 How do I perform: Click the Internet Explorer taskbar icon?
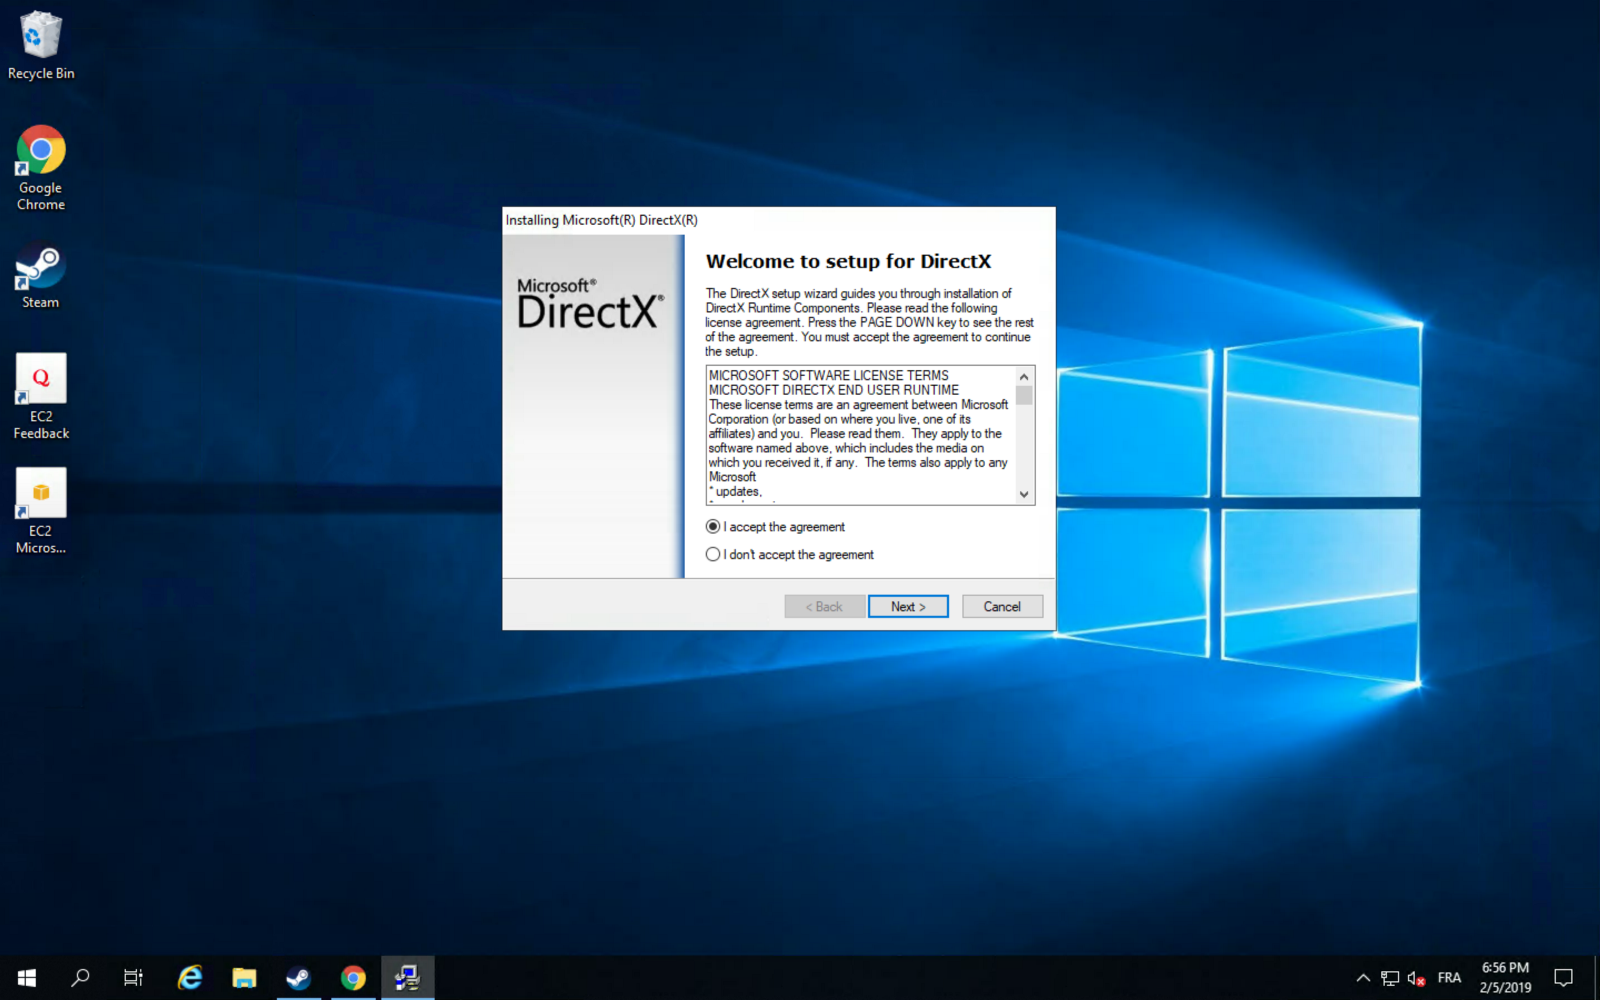[x=190, y=977]
